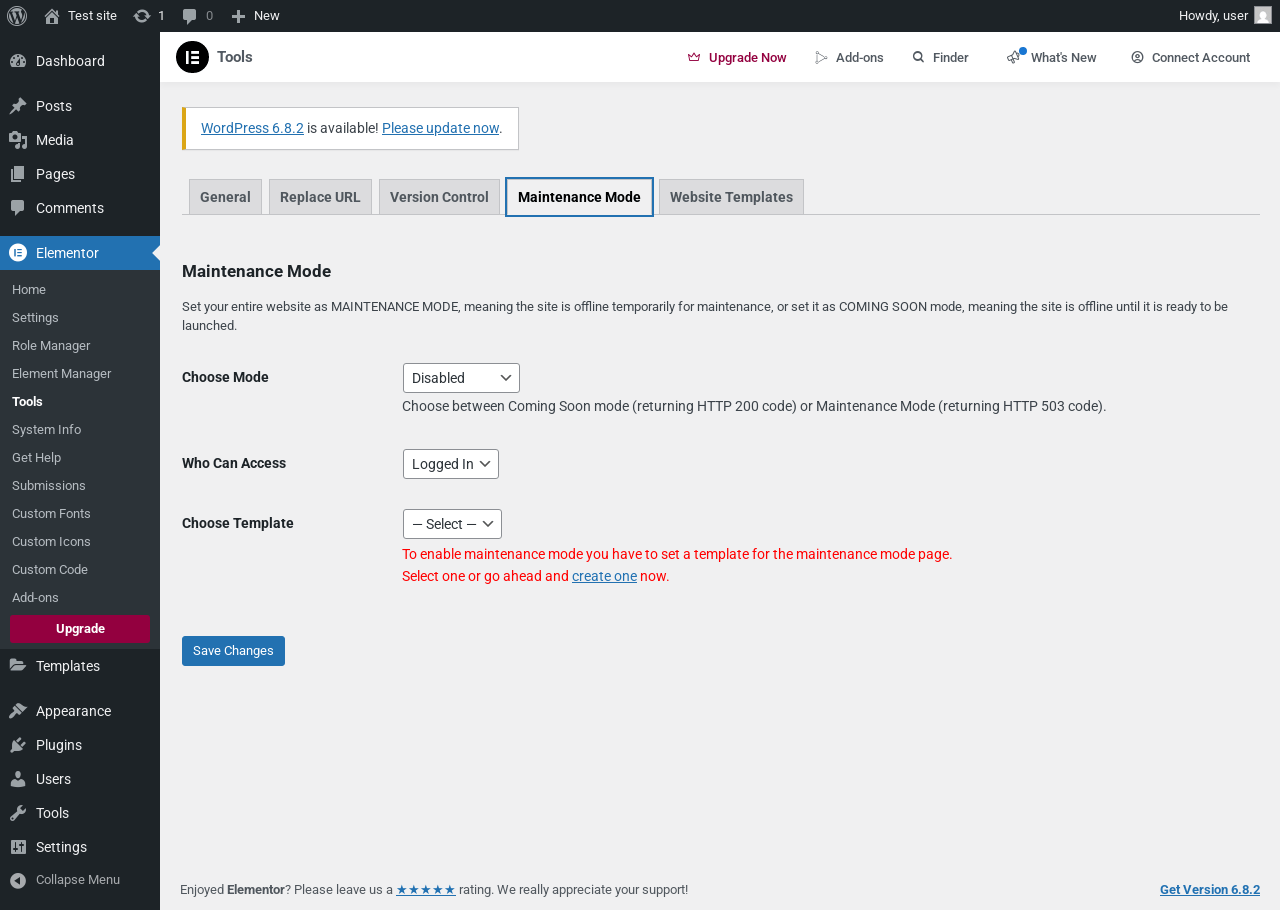The height and width of the screenshot is (910, 1280).
Task: Open the Who Can Access dropdown
Action: [451, 464]
